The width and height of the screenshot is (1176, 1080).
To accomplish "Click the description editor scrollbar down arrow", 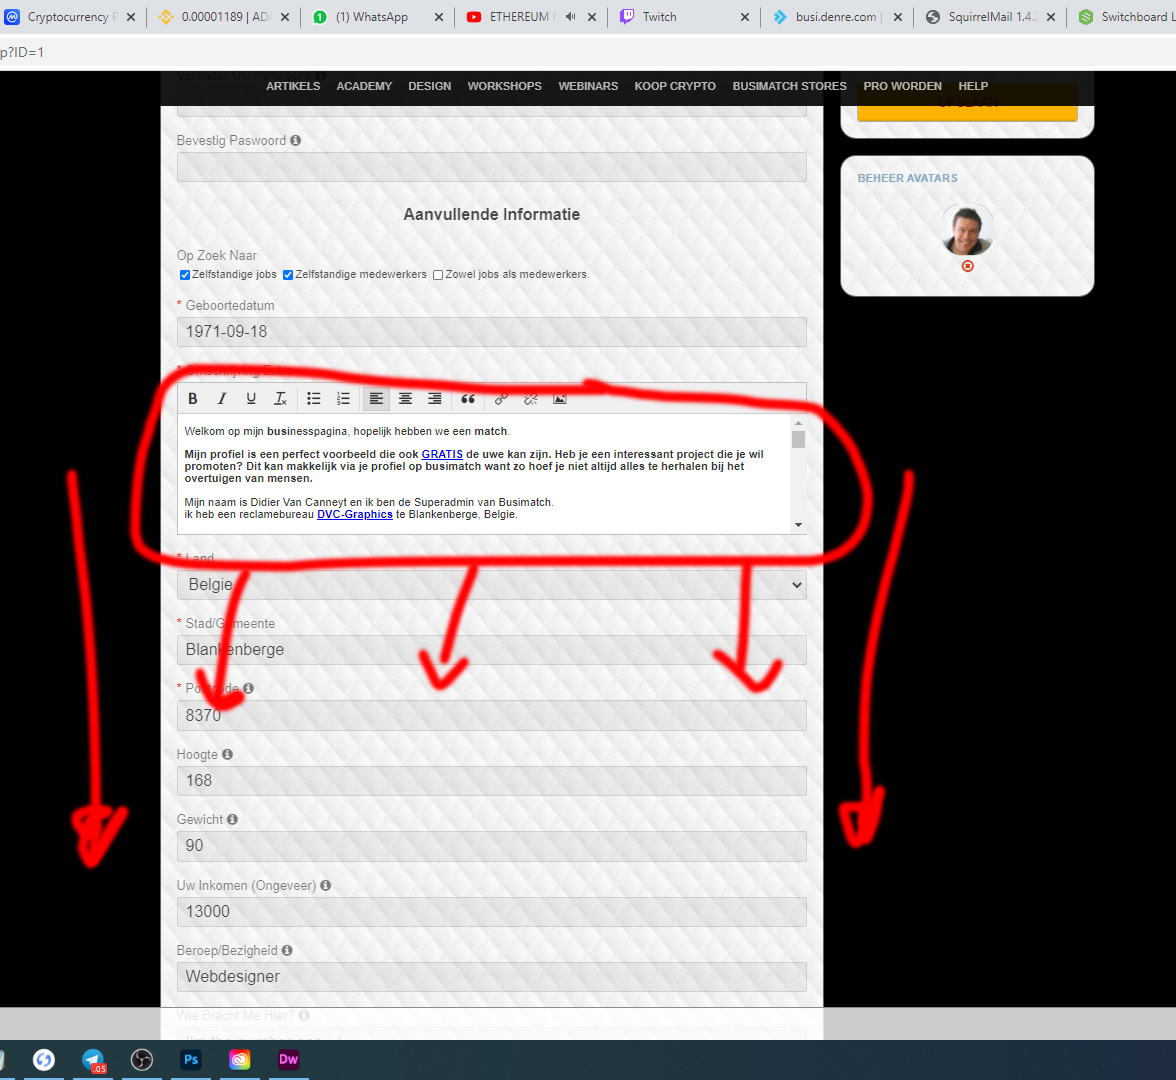I will 799,525.
